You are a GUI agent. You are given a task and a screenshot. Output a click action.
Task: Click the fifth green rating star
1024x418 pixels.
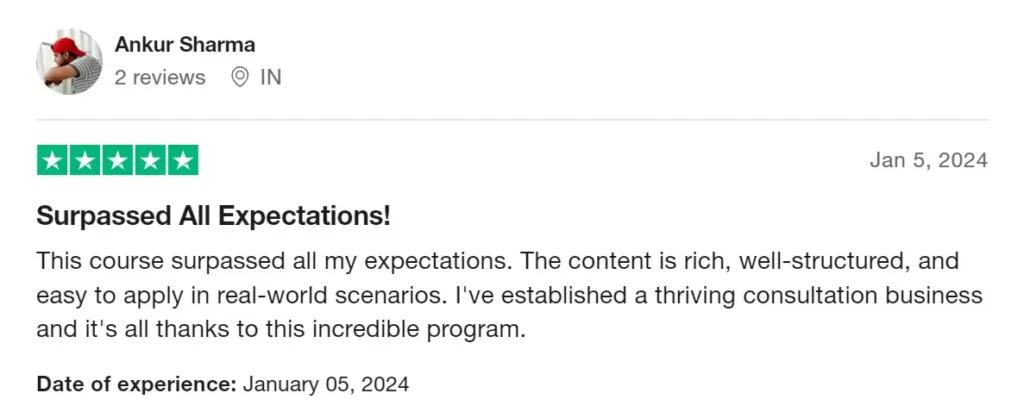coord(183,160)
